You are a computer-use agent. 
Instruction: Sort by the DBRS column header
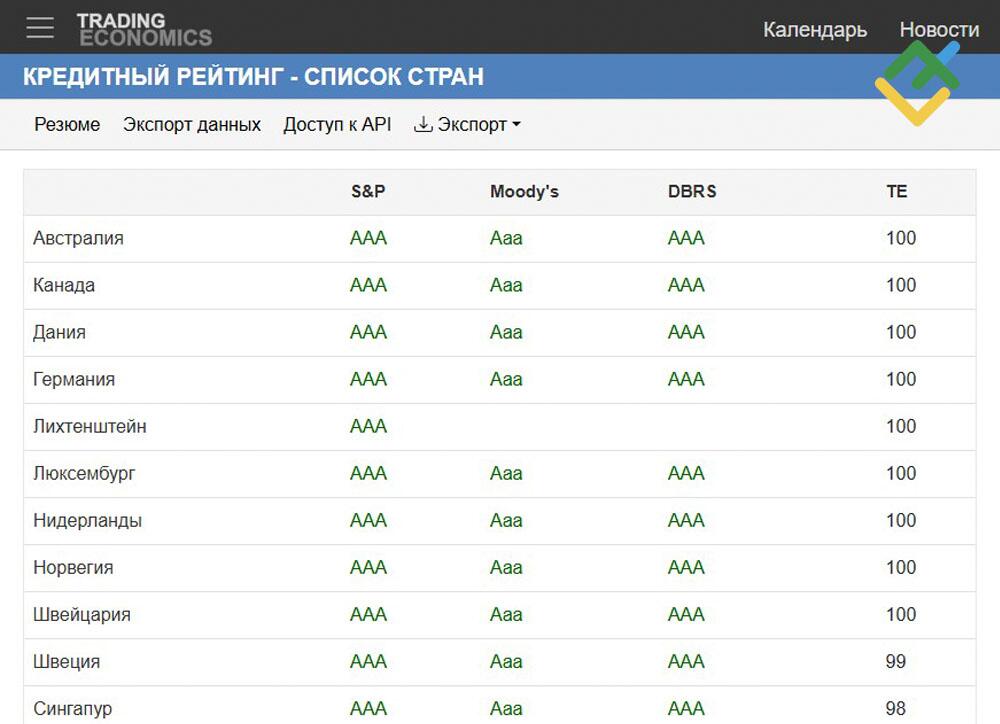pyautogui.click(x=692, y=191)
